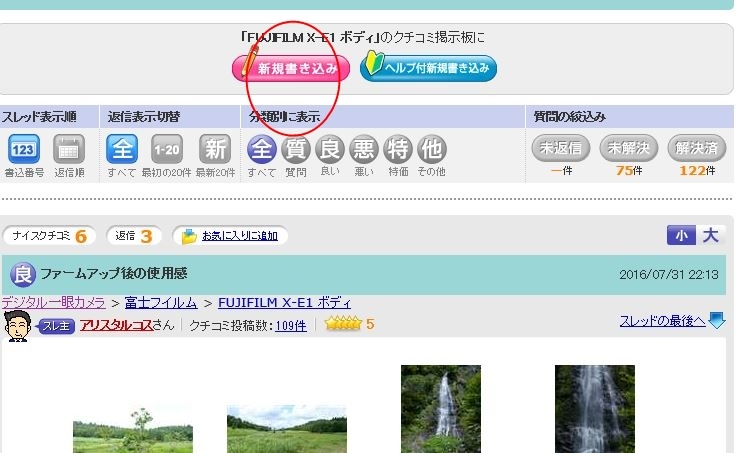Filter by その他 category icon
Viewport: 737px width, 453px height.
[431, 149]
